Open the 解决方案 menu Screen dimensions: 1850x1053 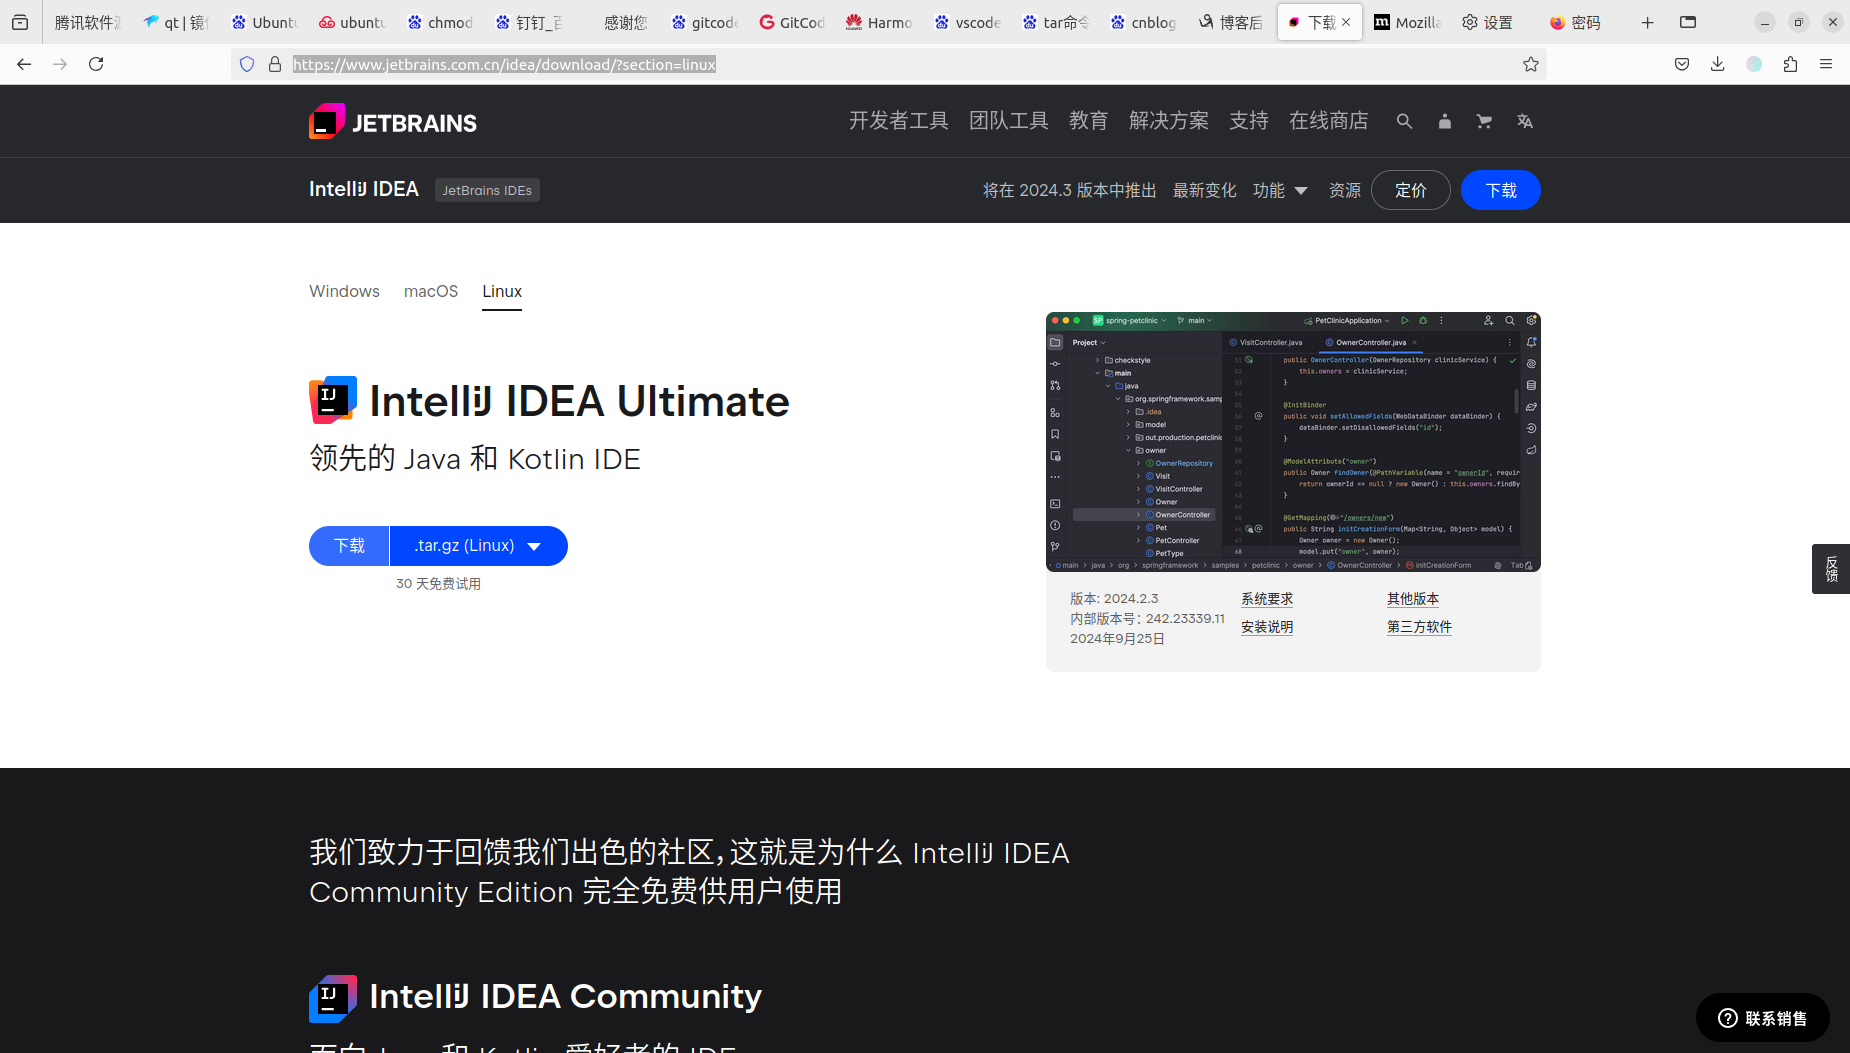tap(1168, 121)
